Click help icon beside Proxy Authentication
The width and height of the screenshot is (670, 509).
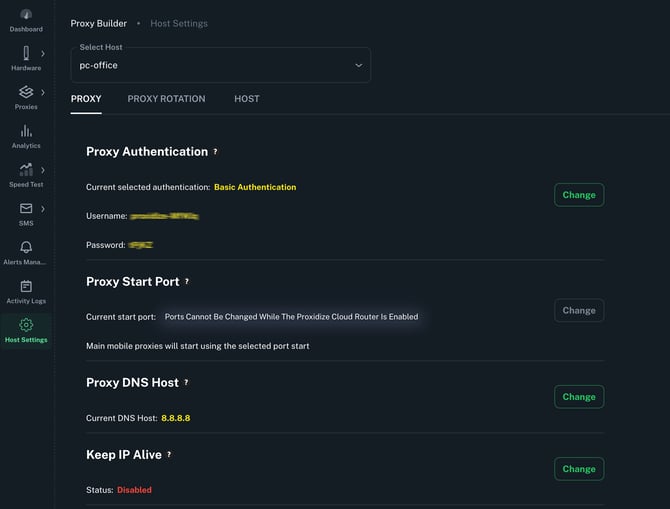pos(215,152)
